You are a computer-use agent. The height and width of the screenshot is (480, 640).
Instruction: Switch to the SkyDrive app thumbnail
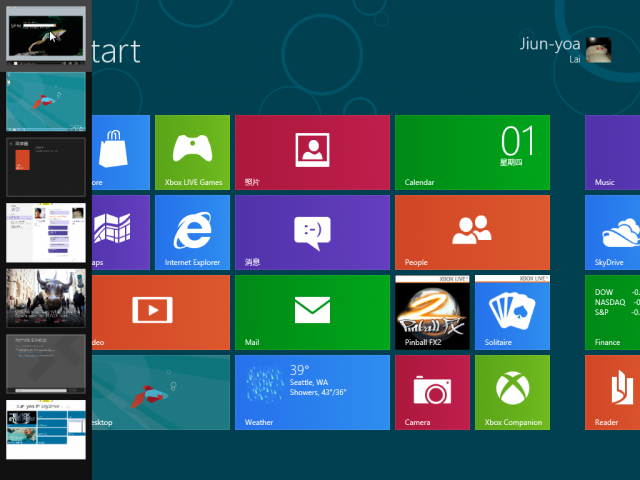(46, 429)
